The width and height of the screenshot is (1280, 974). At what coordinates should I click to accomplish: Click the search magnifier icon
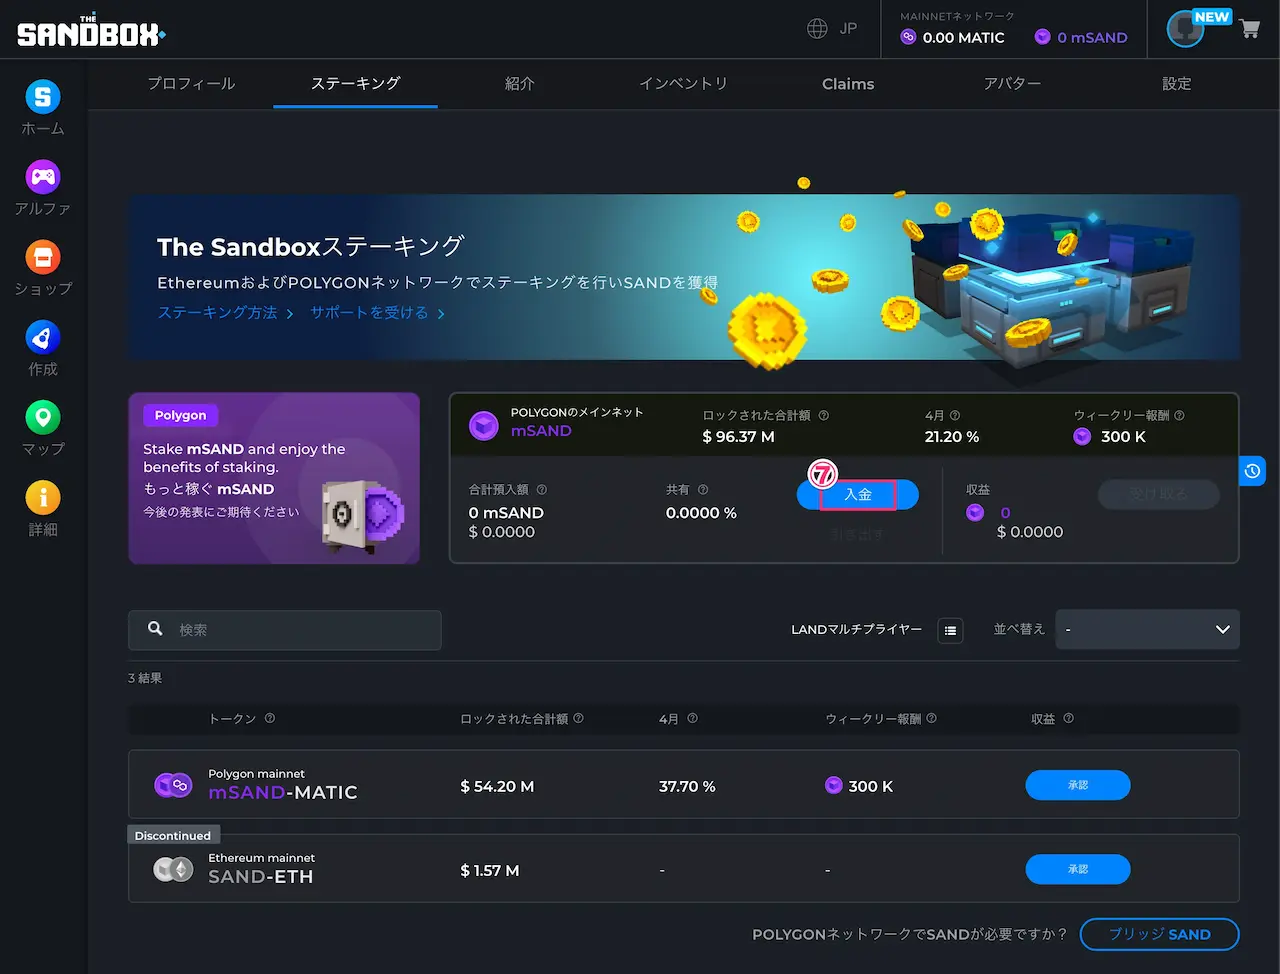[155, 628]
